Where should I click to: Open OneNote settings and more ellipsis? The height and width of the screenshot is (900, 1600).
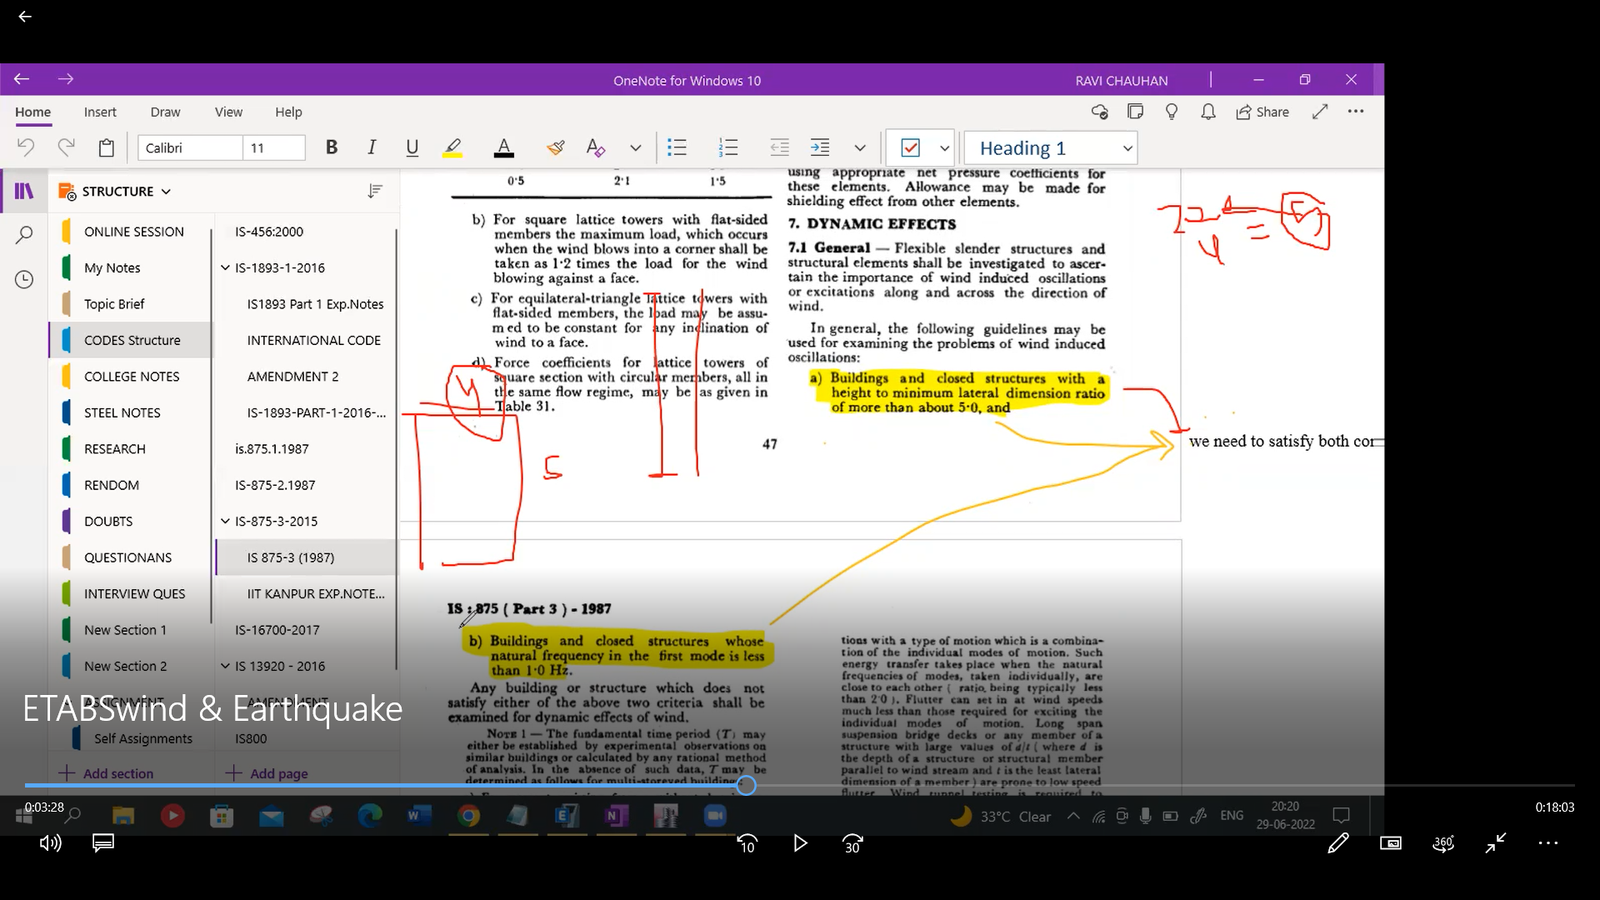pos(1356,112)
